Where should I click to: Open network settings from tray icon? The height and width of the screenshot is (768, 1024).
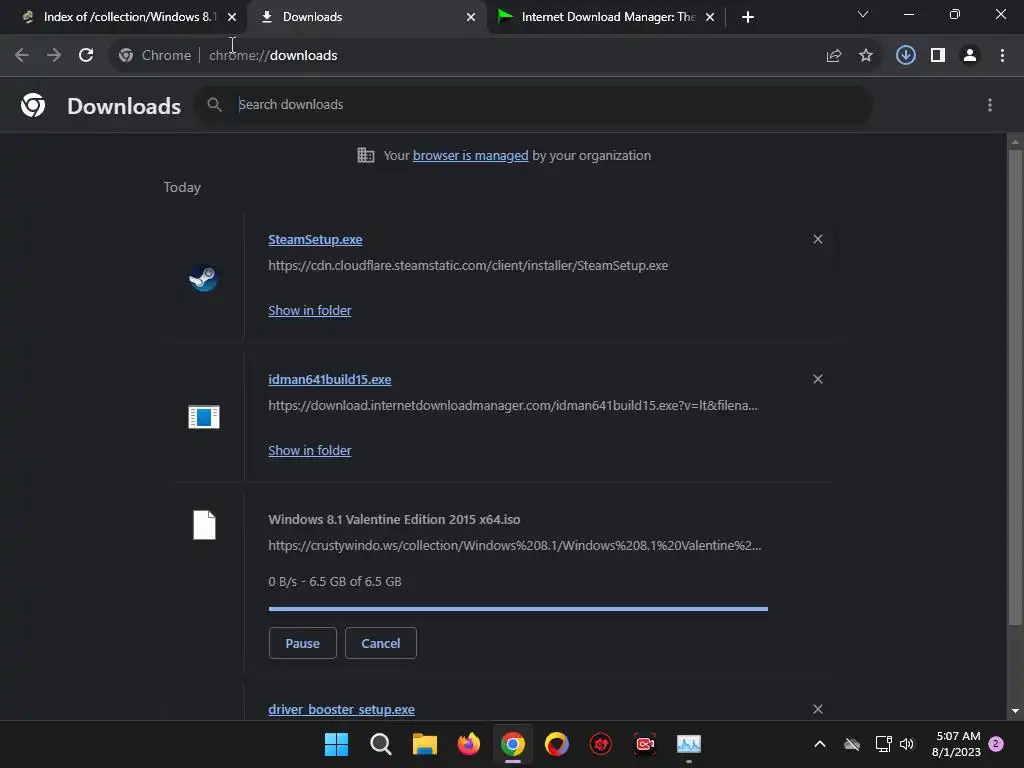(x=883, y=744)
